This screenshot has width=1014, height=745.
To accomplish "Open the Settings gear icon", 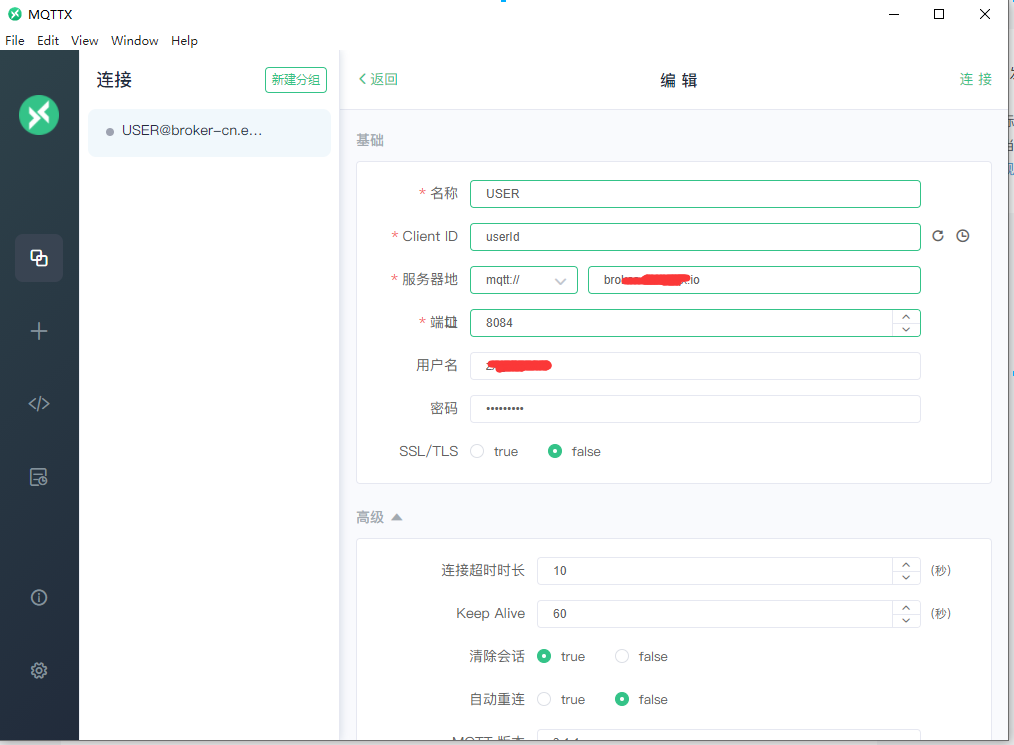I will (x=39, y=671).
